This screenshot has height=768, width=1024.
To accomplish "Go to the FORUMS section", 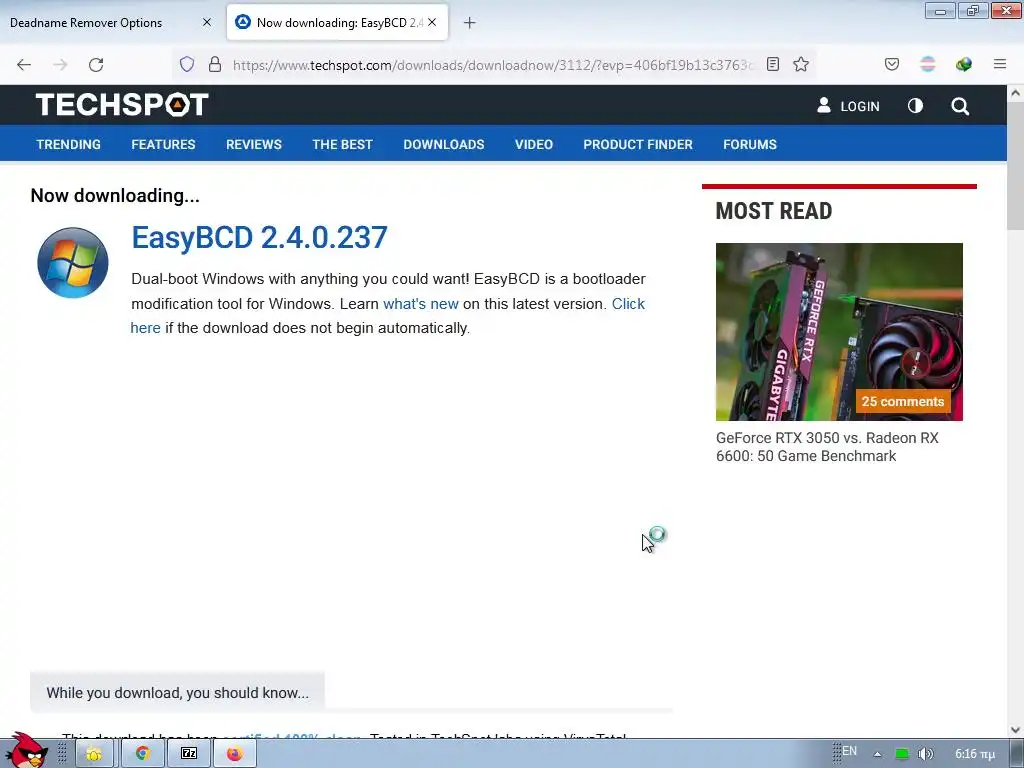I will click(750, 144).
